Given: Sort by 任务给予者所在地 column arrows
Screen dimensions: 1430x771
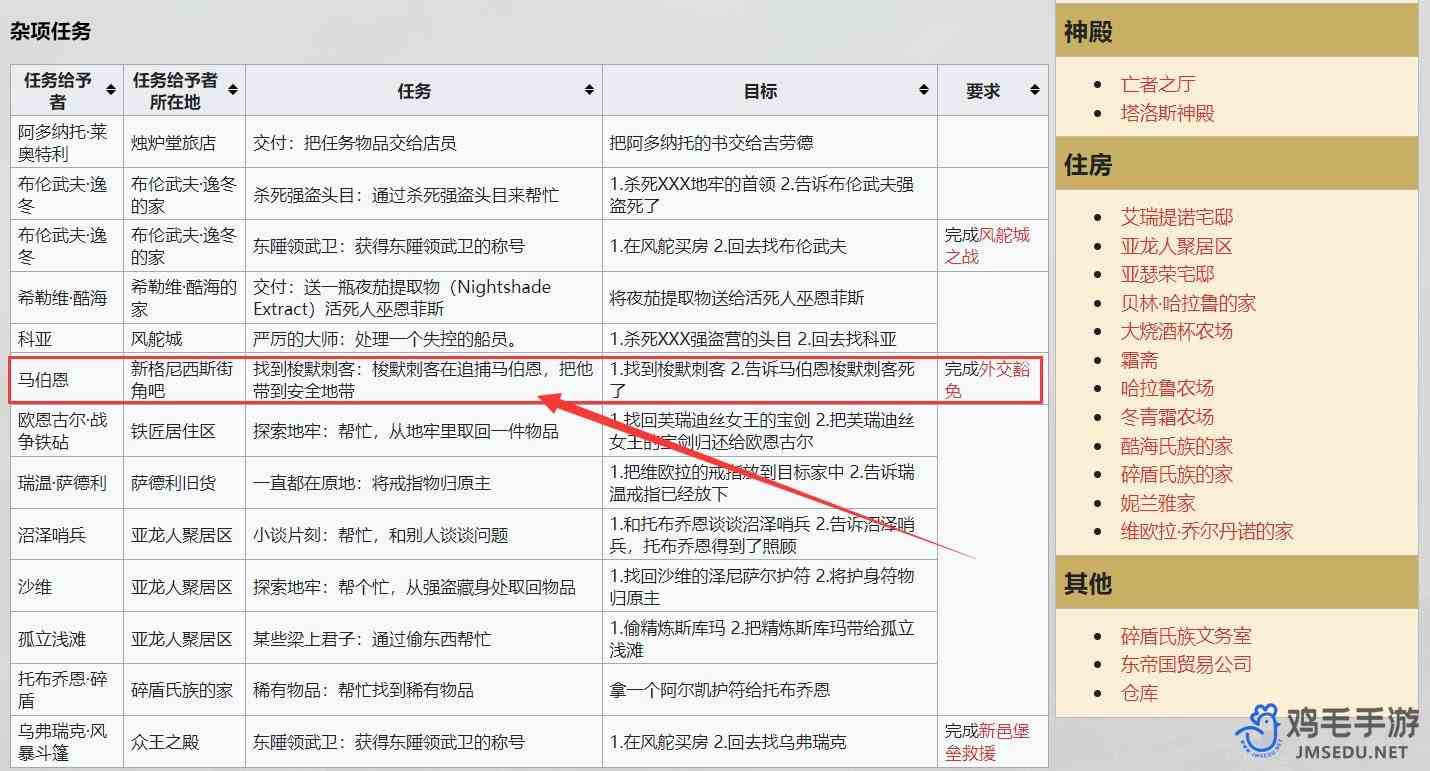Looking at the screenshot, I should pos(232,91).
